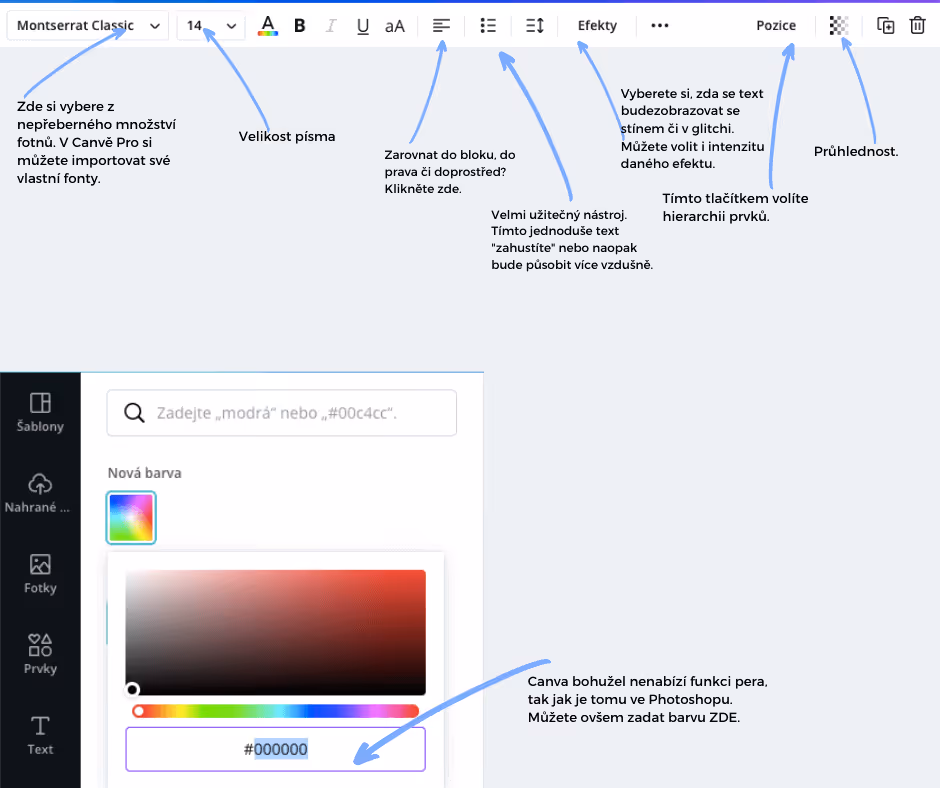Open the three-dot more options menu
Image resolution: width=940 pixels, height=788 pixels.
(x=659, y=25)
